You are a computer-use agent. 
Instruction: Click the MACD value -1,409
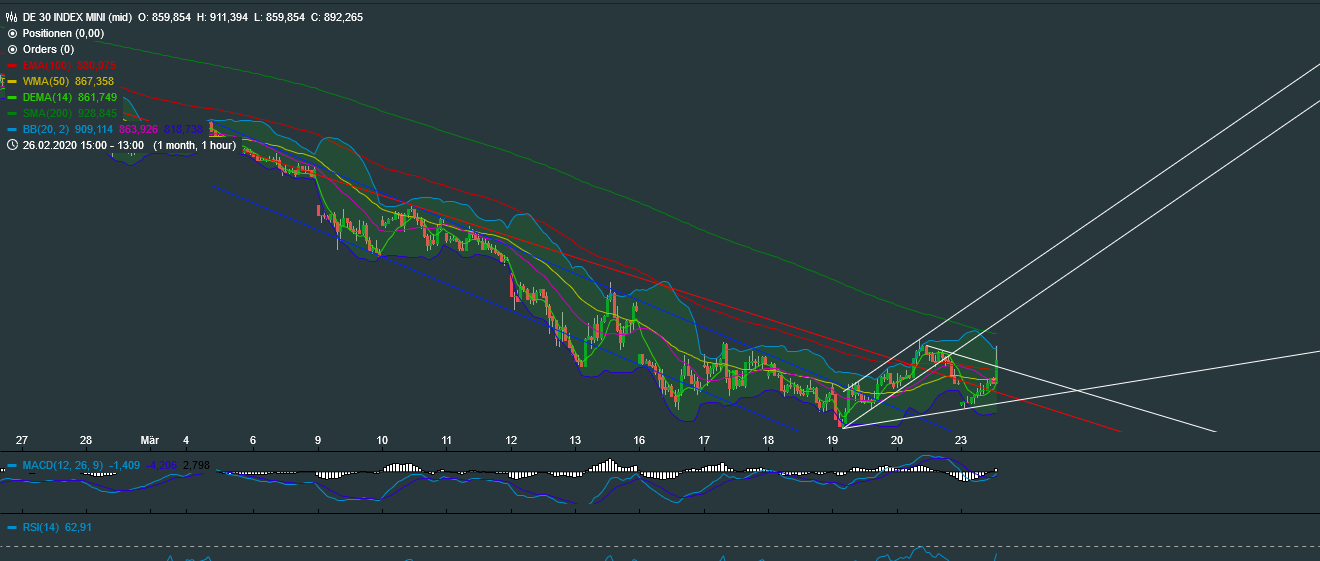[x=125, y=466]
